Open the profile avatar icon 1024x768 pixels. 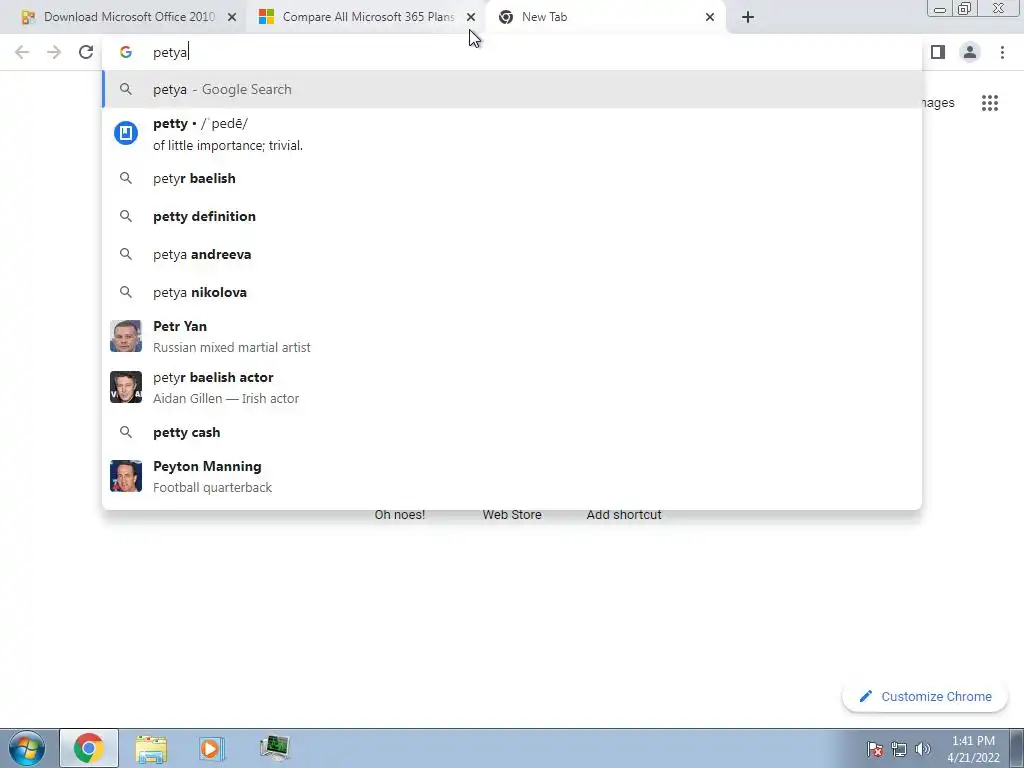[x=970, y=52]
